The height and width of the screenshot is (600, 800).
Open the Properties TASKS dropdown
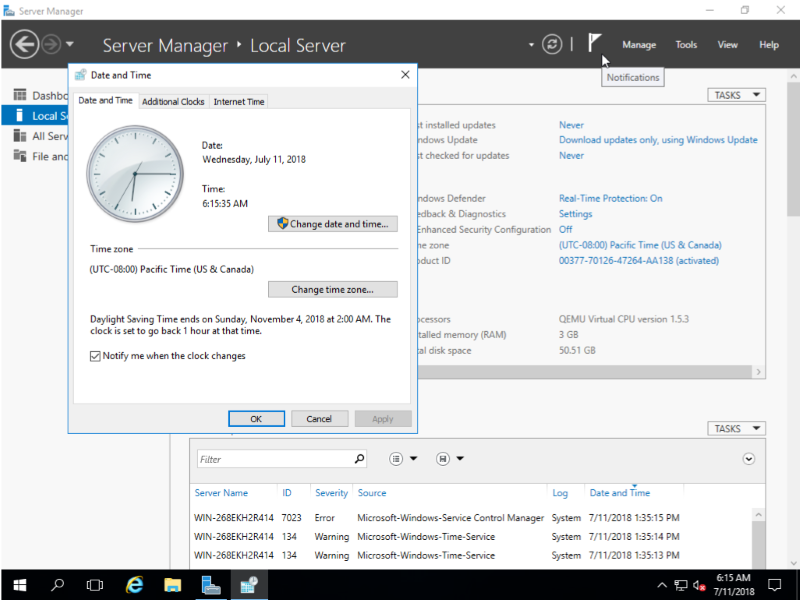736,95
